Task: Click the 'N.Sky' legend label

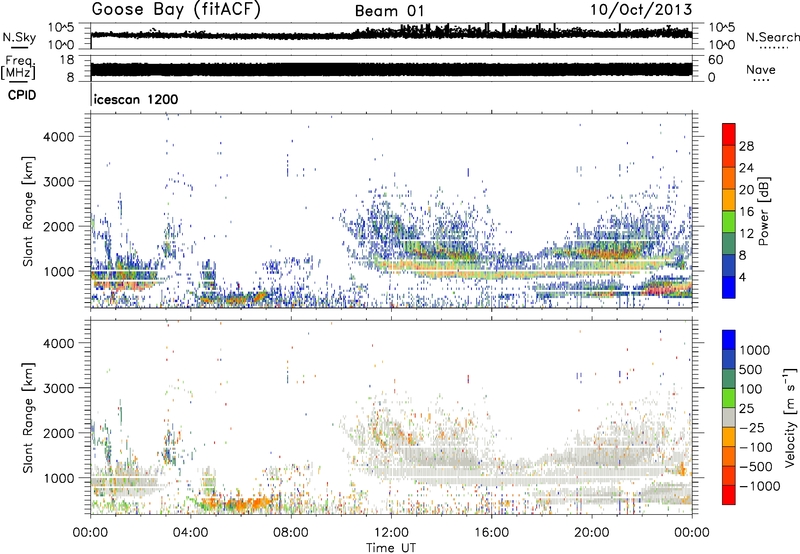Action: point(19,37)
